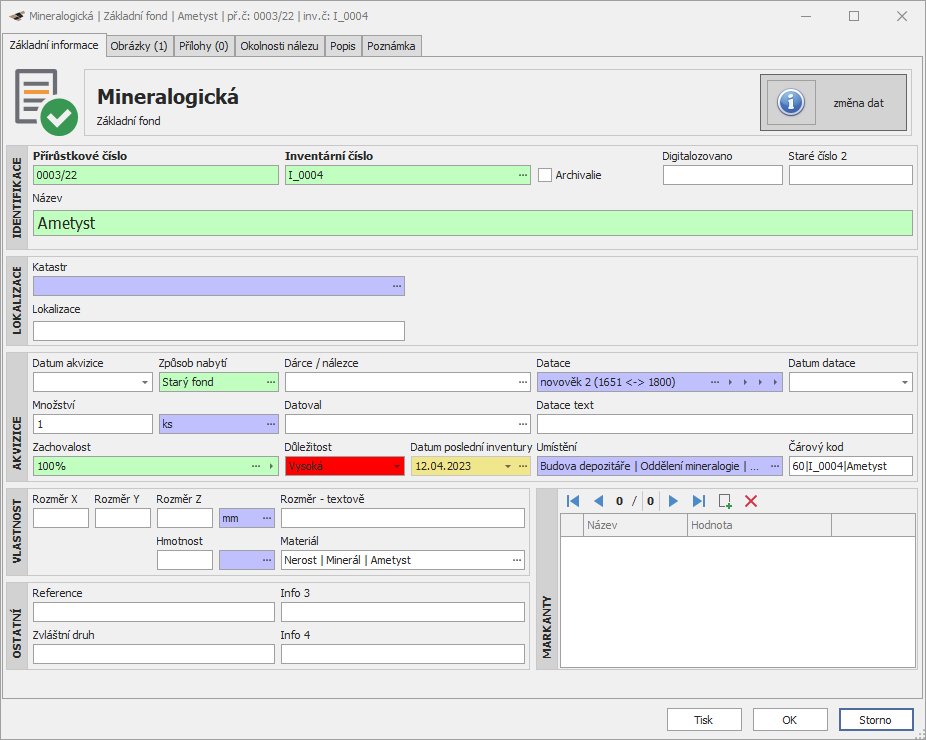Open the Katastr ellipsis picker

[x=397, y=286]
